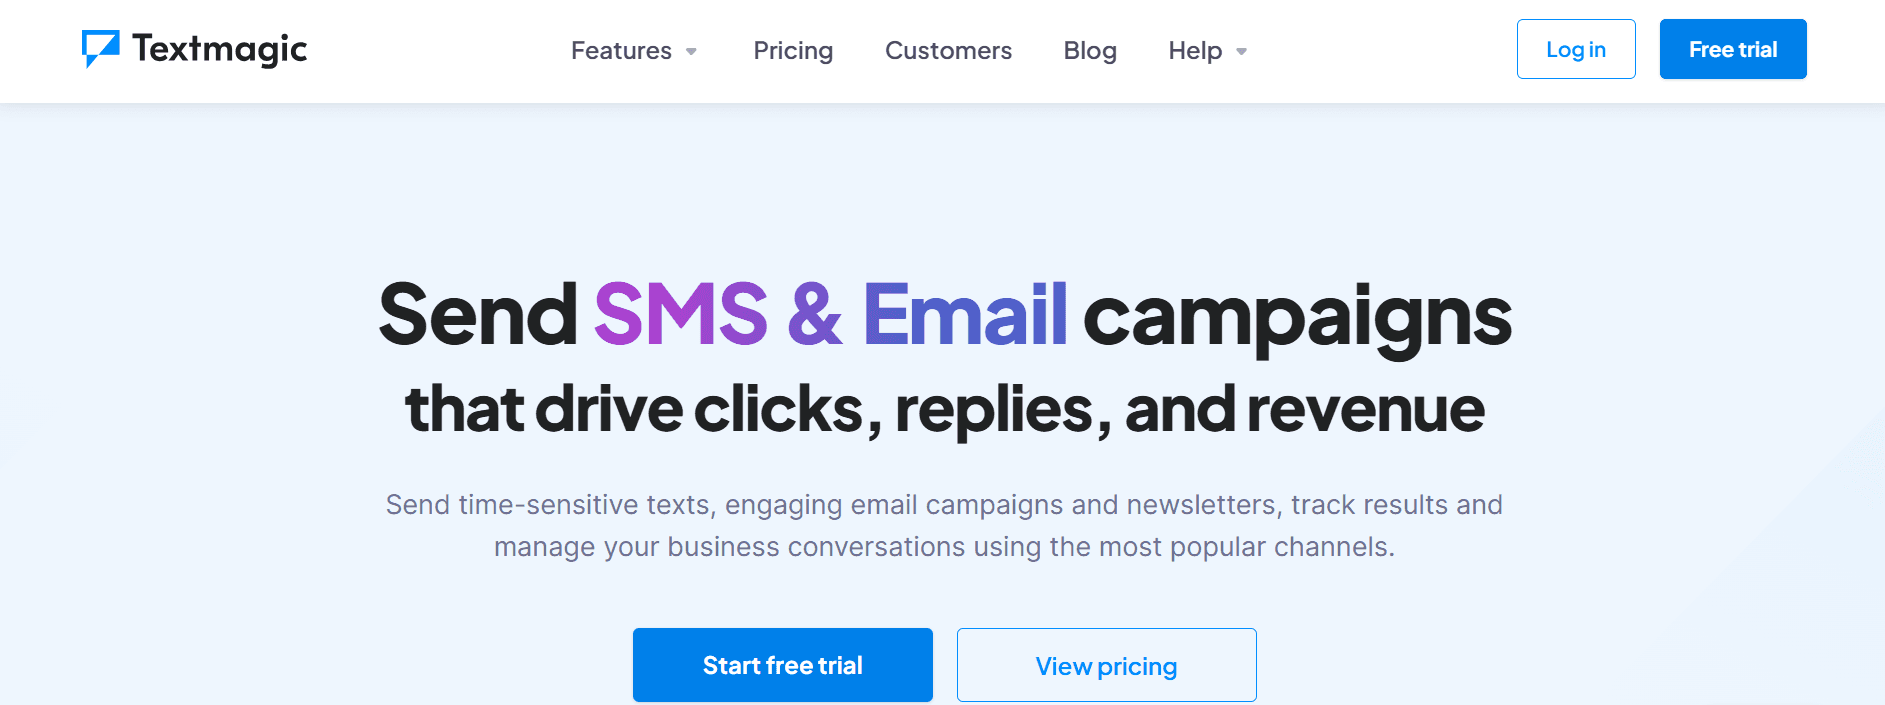Image resolution: width=1885 pixels, height=705 pixels.
Task: Click the Textmagic speech-bubble logo icon
Action: click(x=98, y=49)
